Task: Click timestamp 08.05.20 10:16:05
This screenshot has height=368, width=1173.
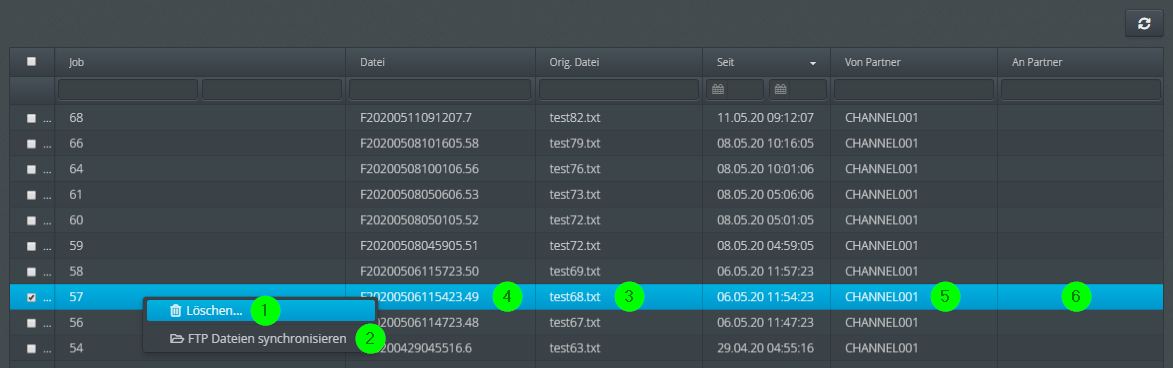Action: coord(765,144)
